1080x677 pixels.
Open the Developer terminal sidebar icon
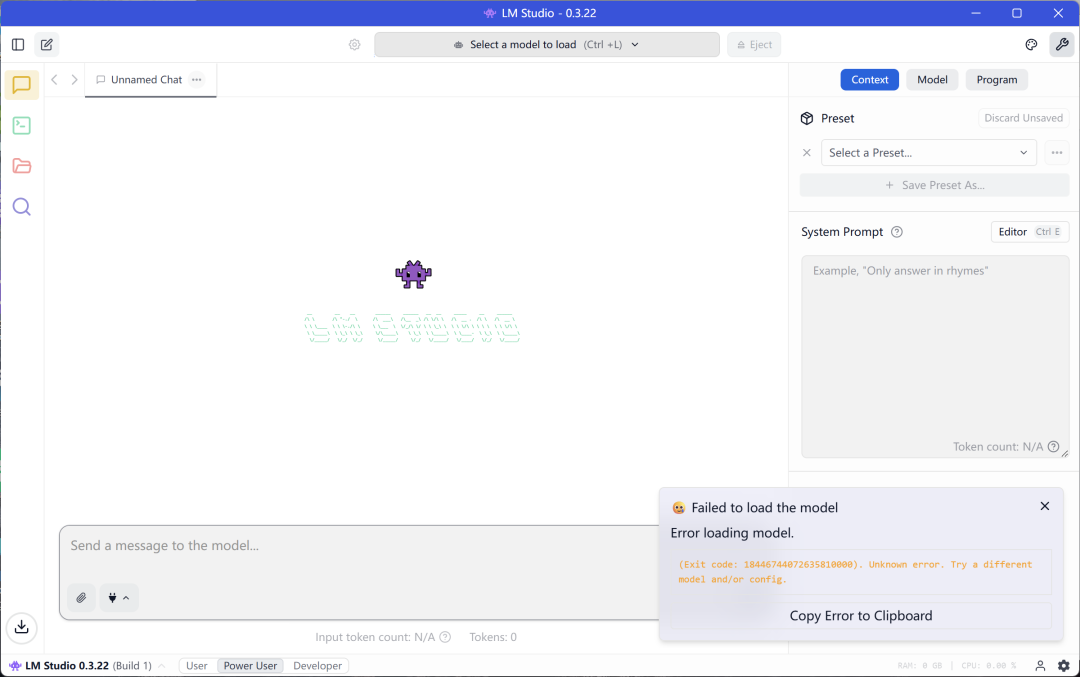pyautogui.click(x=21, y=125)
